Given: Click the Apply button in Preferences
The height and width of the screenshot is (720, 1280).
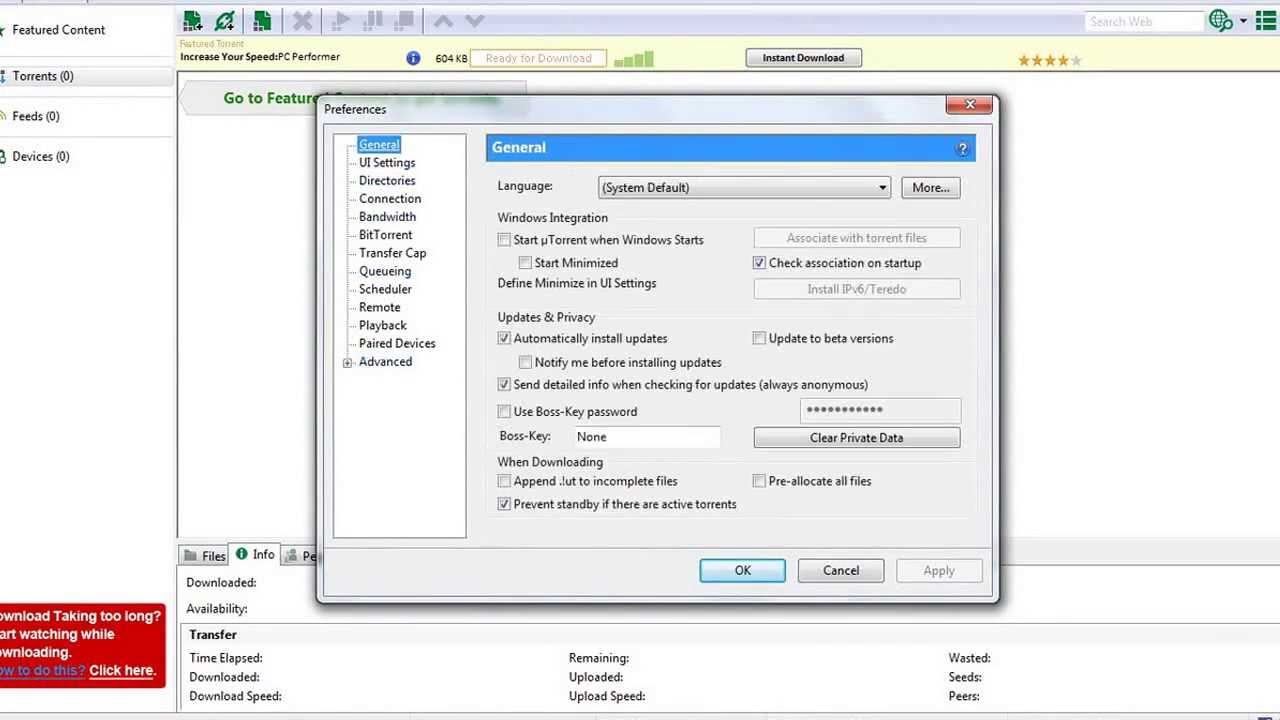Looking at the screenshot, I should tap(939, 571).
